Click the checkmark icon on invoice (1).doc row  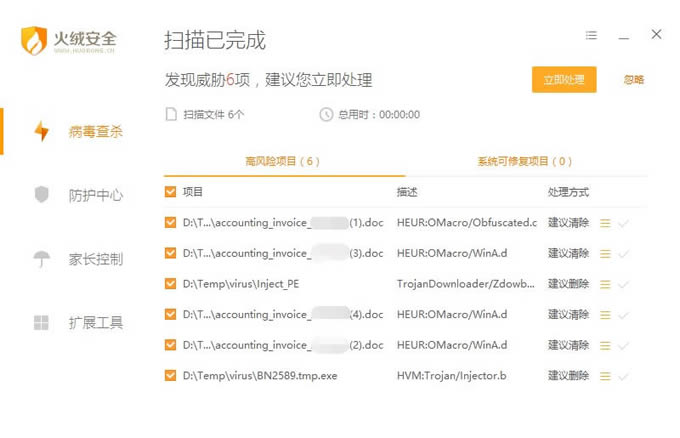point(624,223)
